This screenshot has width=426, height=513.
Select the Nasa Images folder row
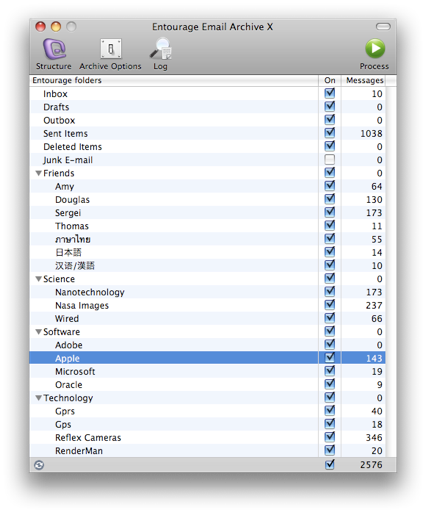(207, 305)
